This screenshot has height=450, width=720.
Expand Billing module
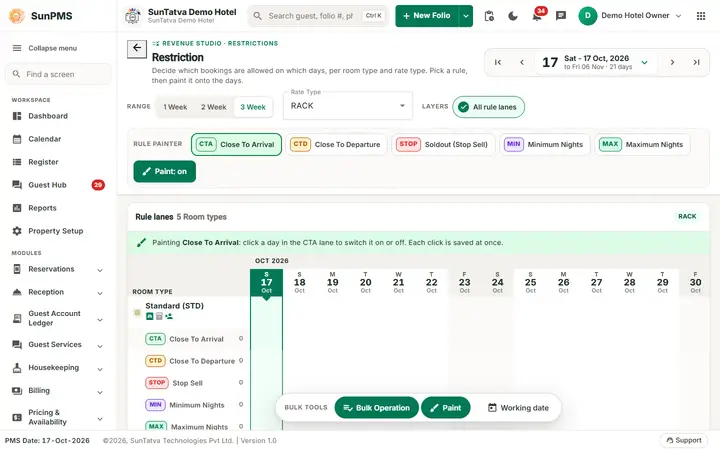(57, 391)
